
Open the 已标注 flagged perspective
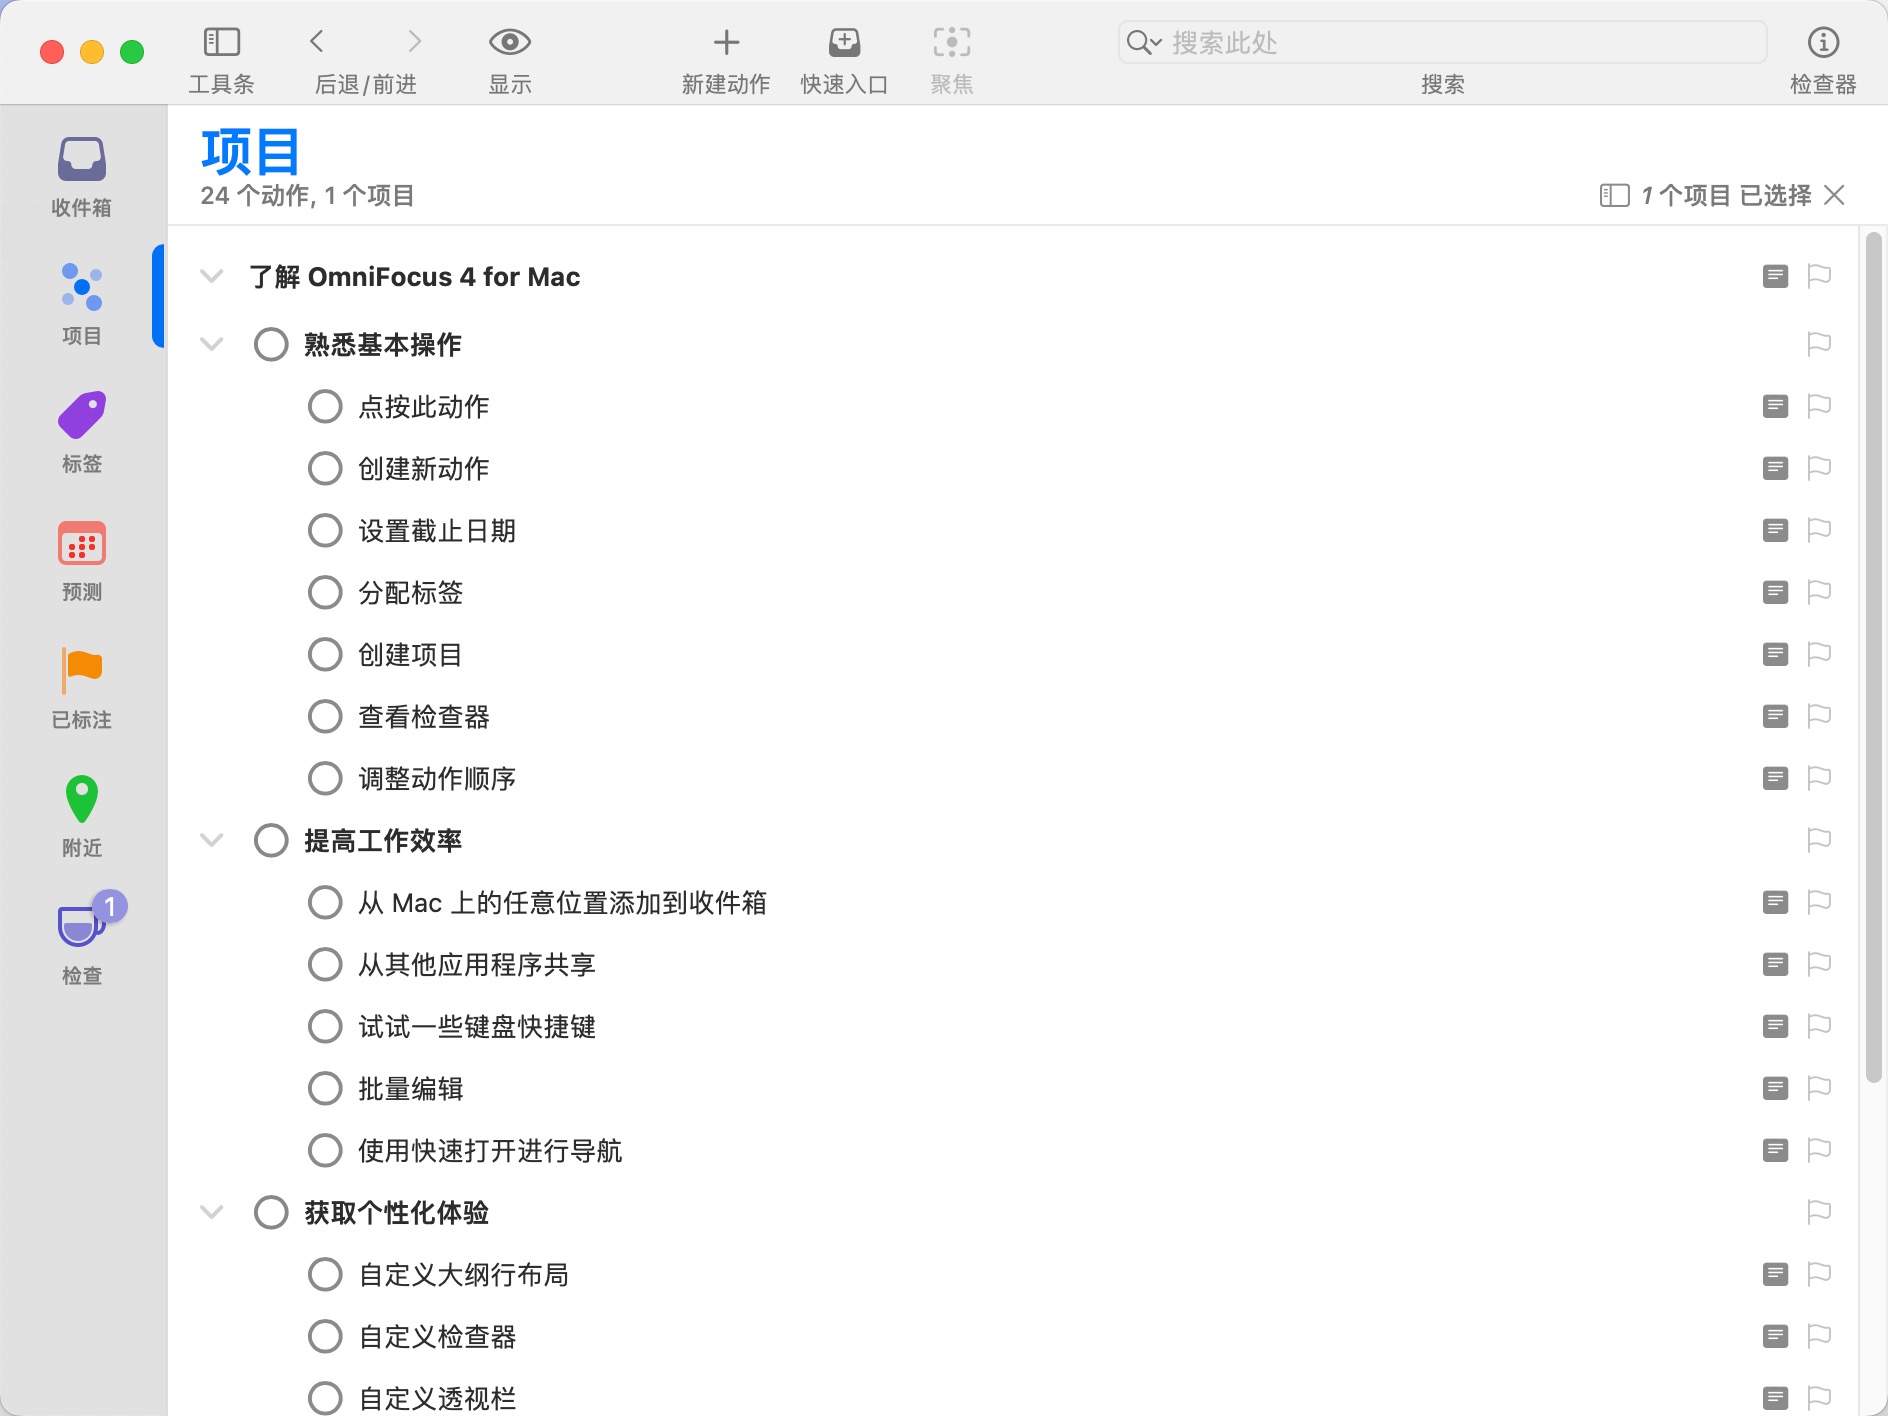82,689
